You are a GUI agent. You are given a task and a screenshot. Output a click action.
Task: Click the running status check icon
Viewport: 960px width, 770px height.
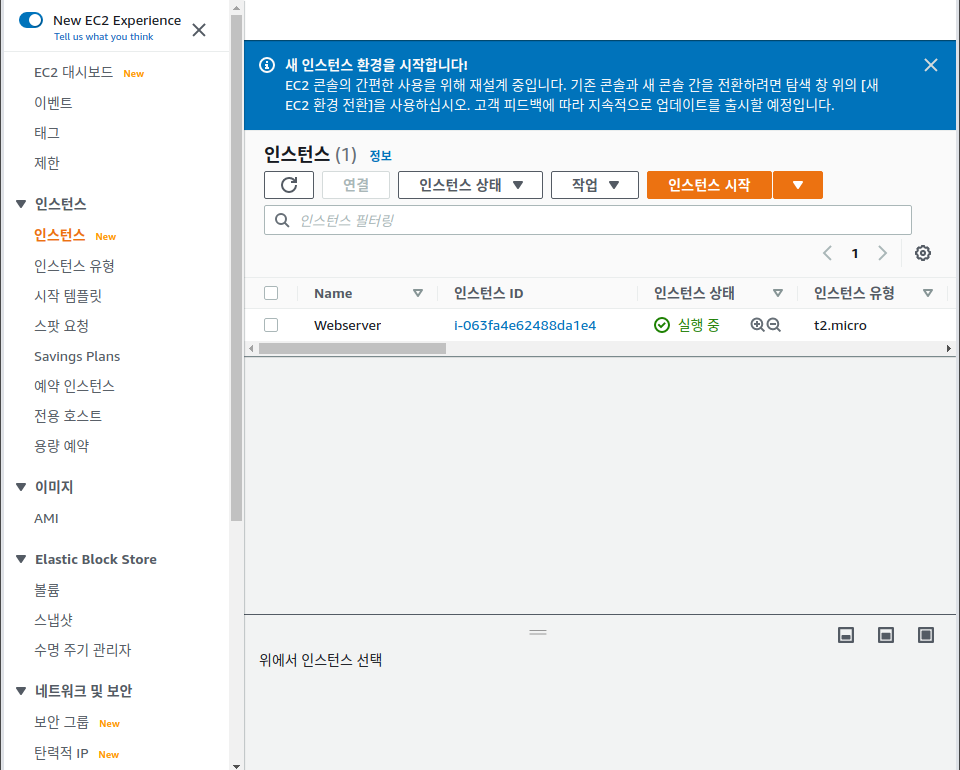click(662, 325)
